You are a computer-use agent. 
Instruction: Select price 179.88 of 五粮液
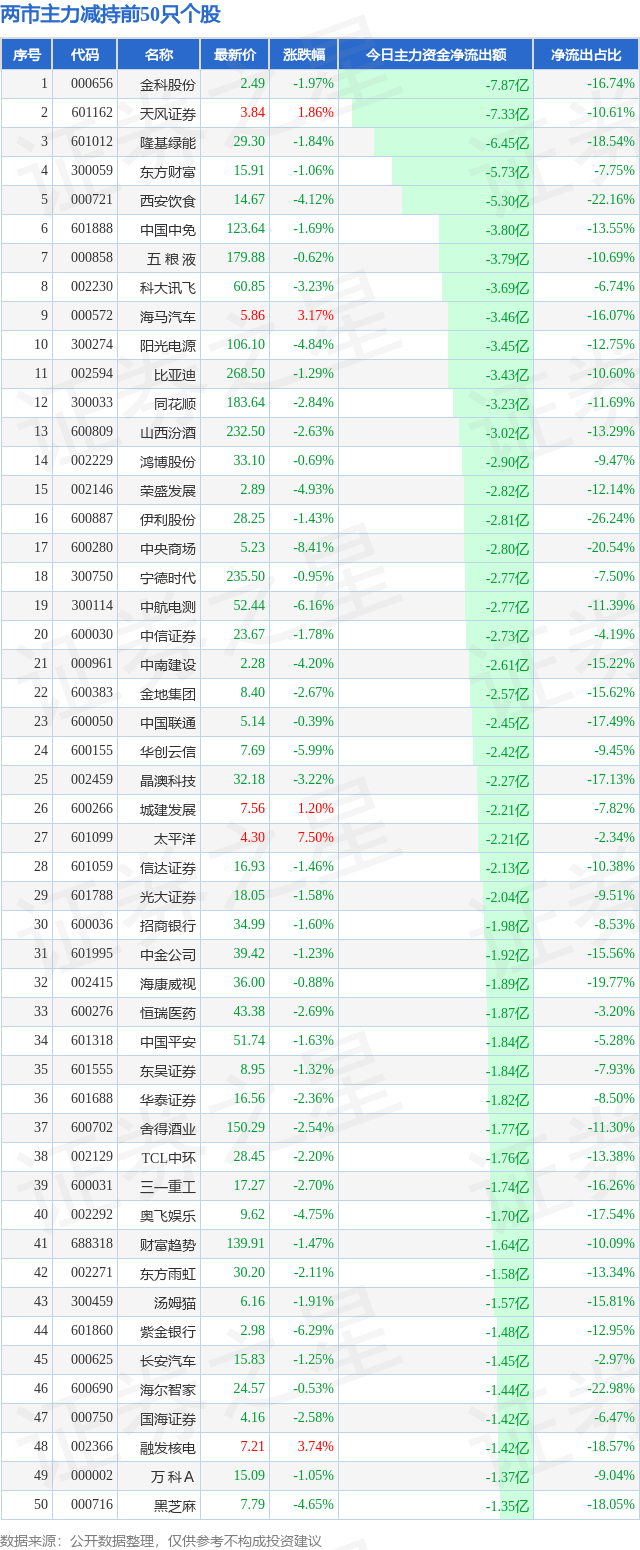tap(246, 258)
